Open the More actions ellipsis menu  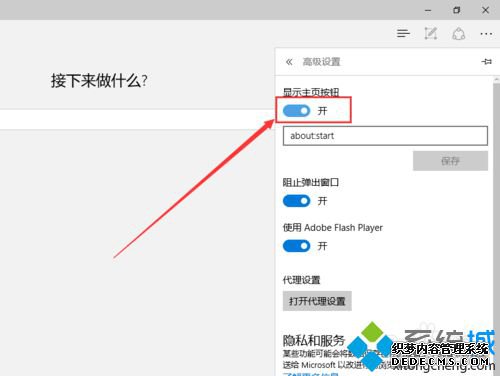[486, 34]
